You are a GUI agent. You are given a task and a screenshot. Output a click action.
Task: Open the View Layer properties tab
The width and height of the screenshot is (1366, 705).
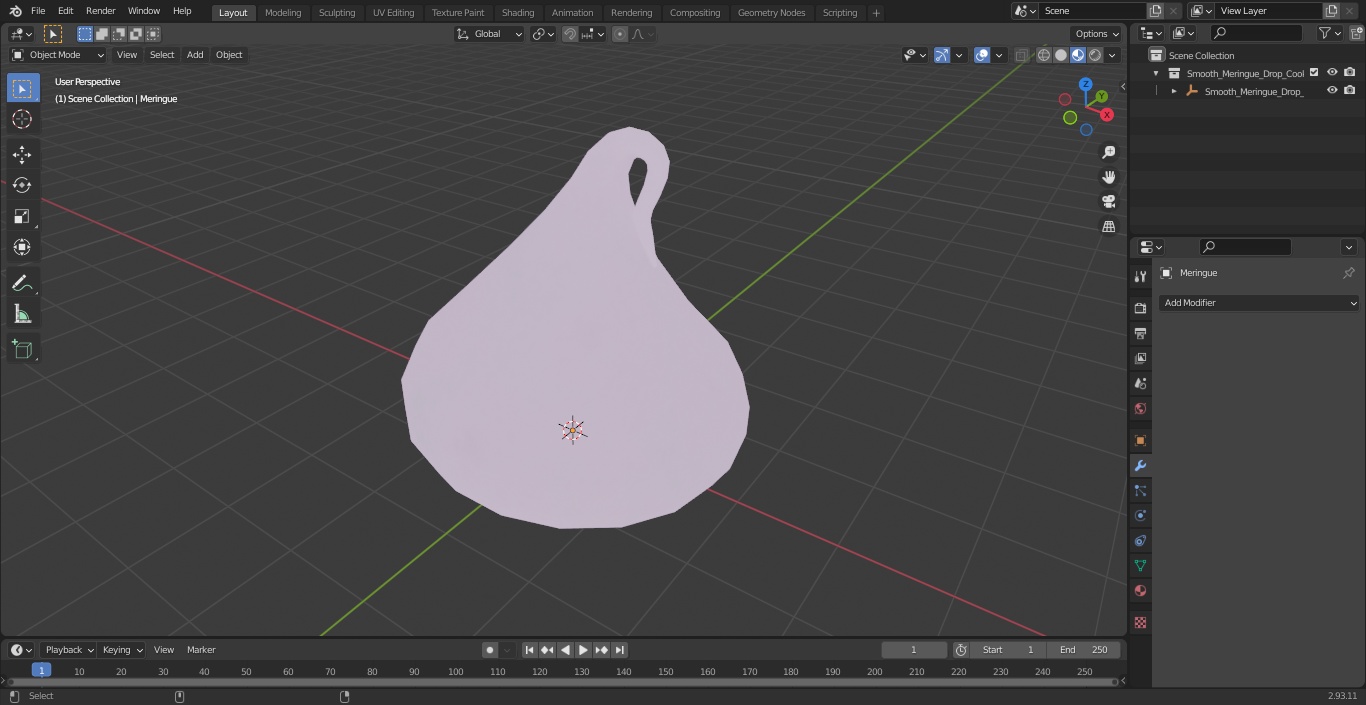(1140, 358)
